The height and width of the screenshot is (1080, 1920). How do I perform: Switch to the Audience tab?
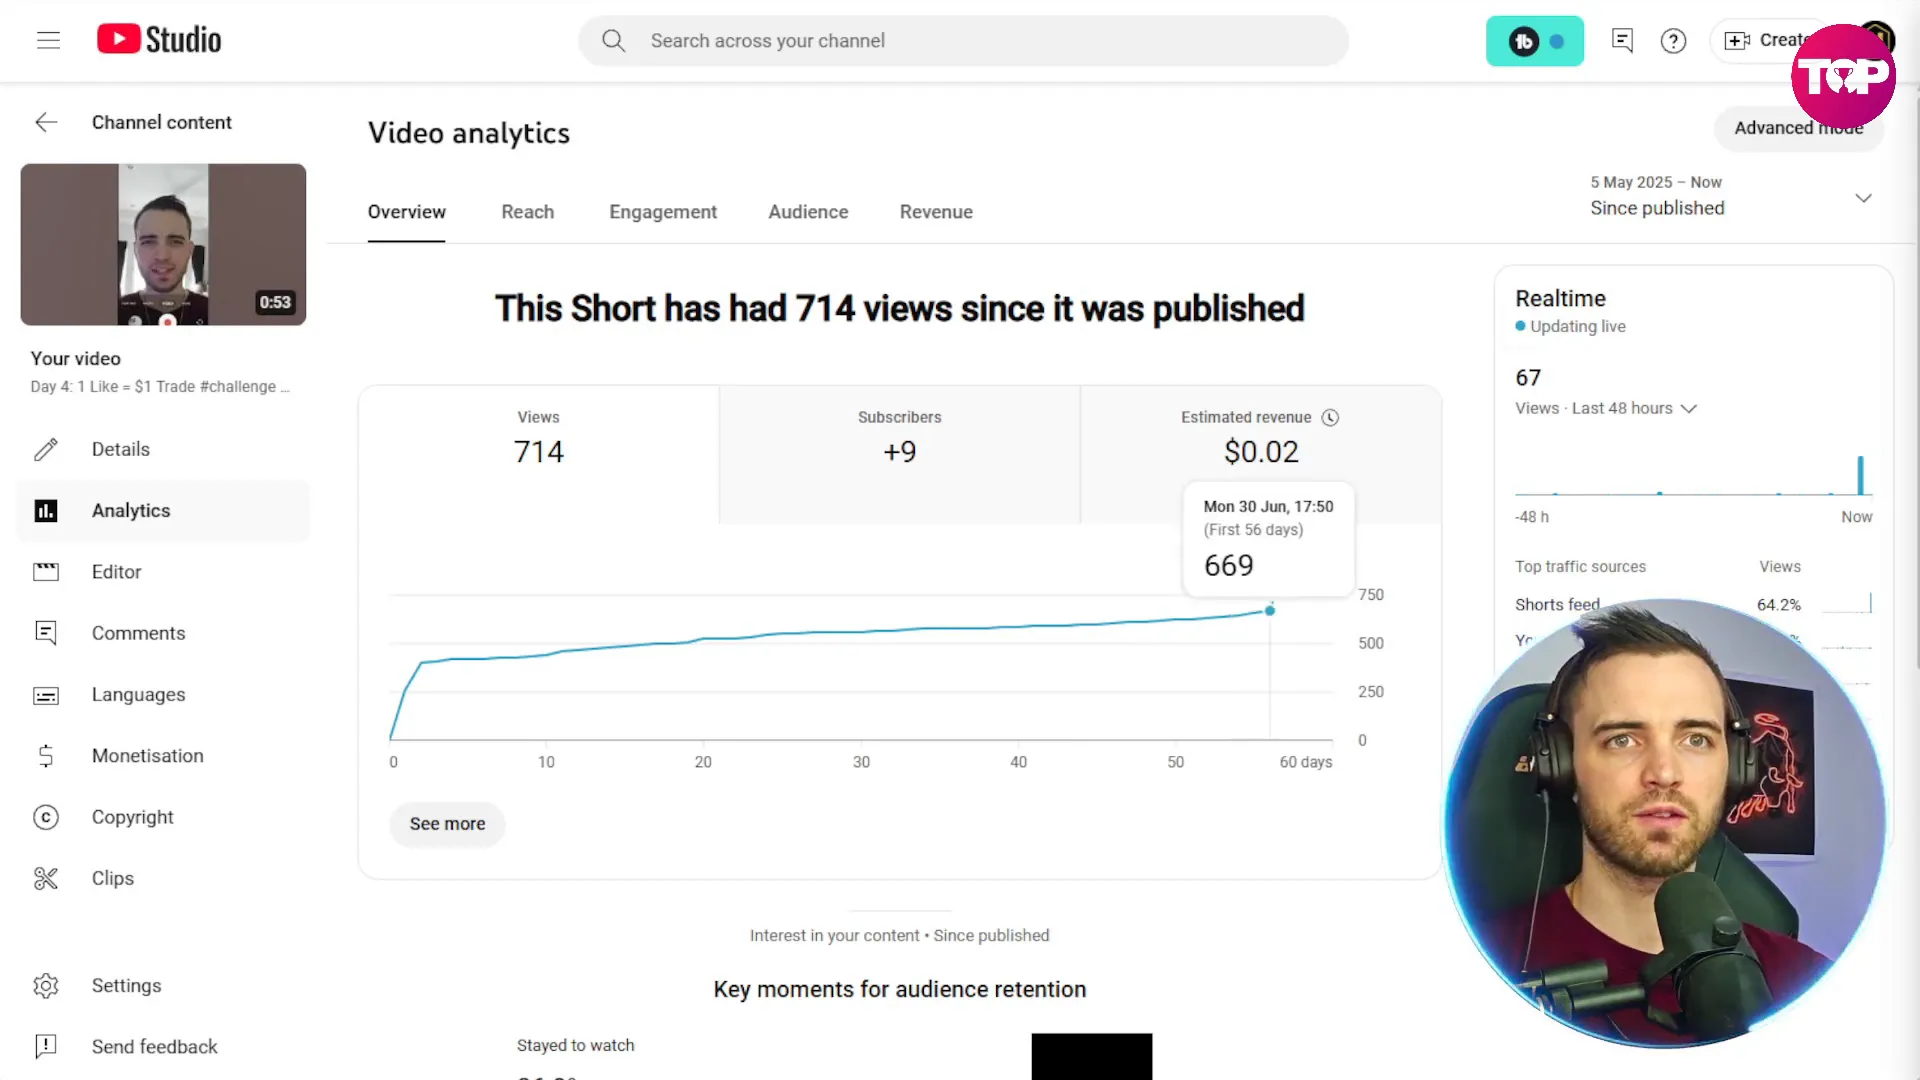[x=808, y=212]
